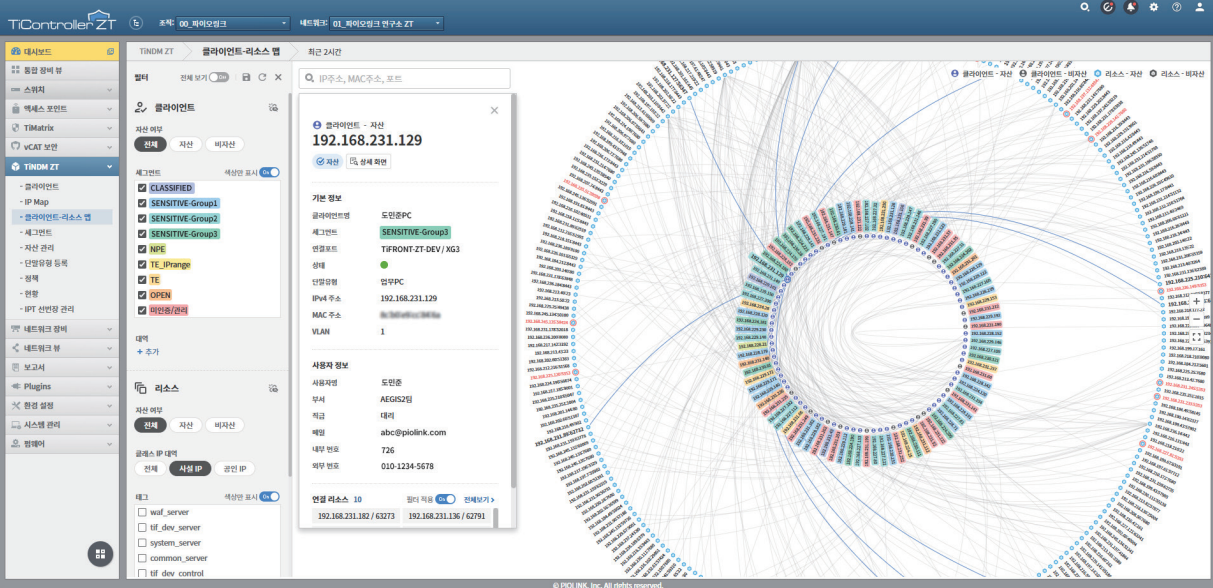Image resolution: width=1213 pixels, height=588 pixels.
Task: Open the user profile icon
Action: coord(1200,7)
